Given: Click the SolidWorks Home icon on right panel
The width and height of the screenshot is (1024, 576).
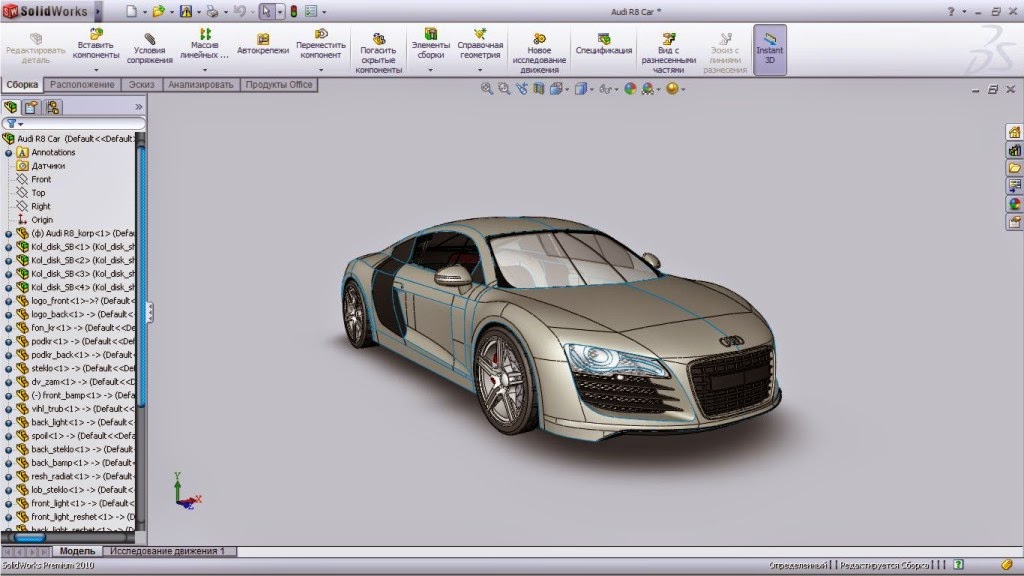Looking at the screenshot, I should click(1014, 133).
